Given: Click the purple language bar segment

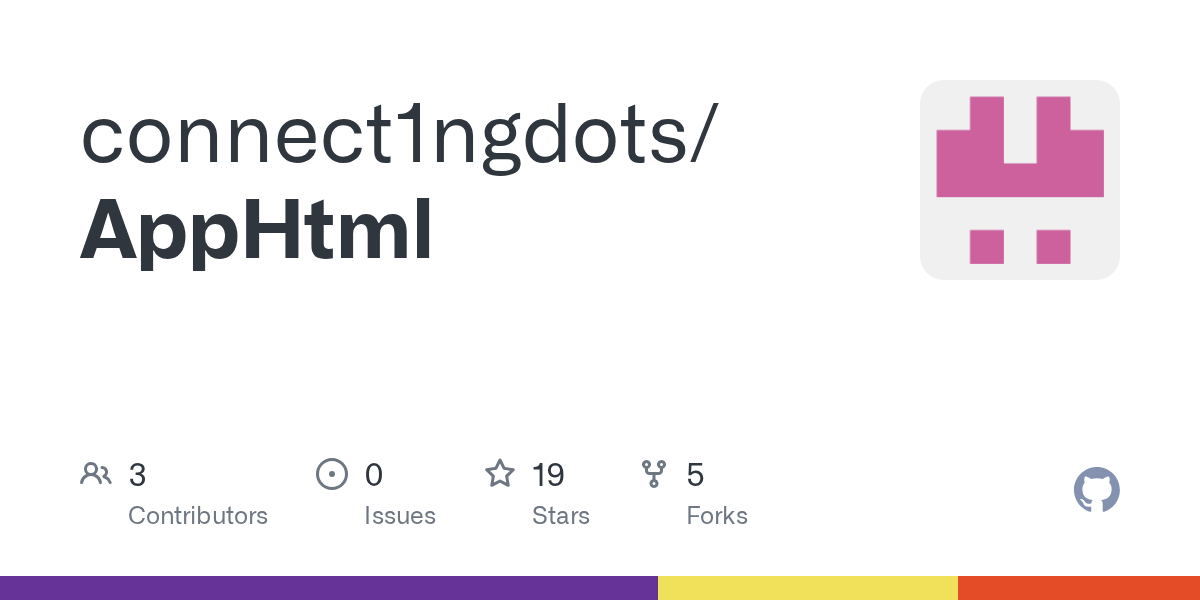Looking at the screenshot, I should pos(328,588).
